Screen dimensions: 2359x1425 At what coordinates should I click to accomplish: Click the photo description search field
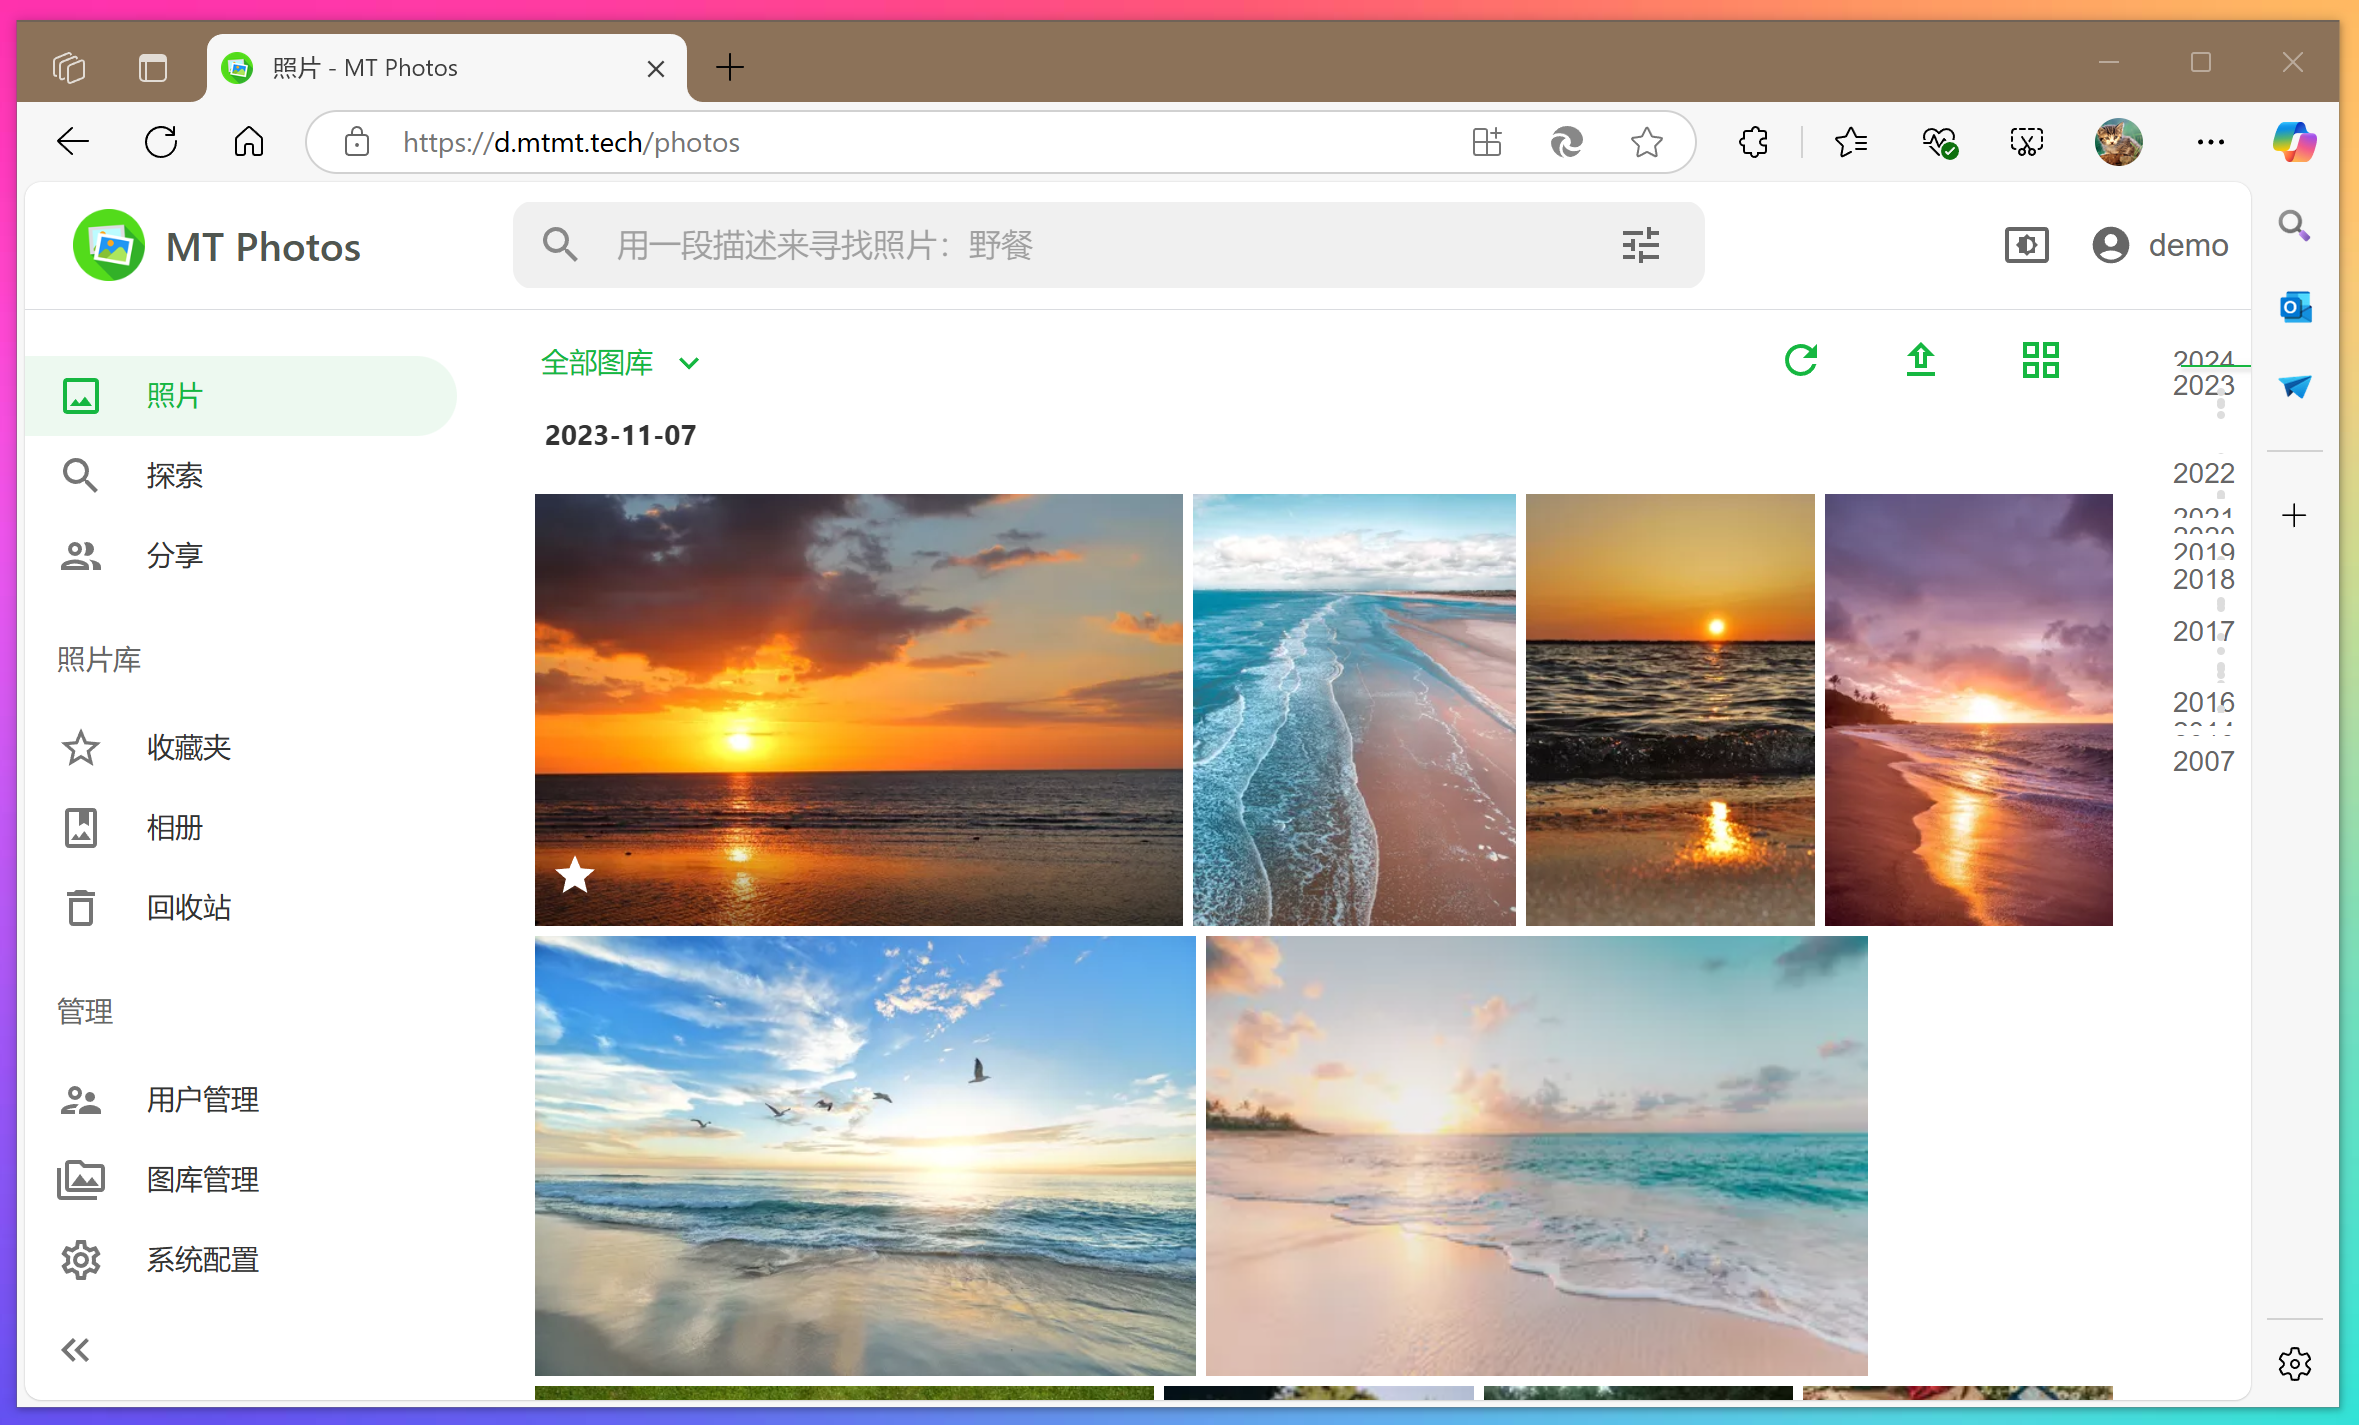point(1000,245)
